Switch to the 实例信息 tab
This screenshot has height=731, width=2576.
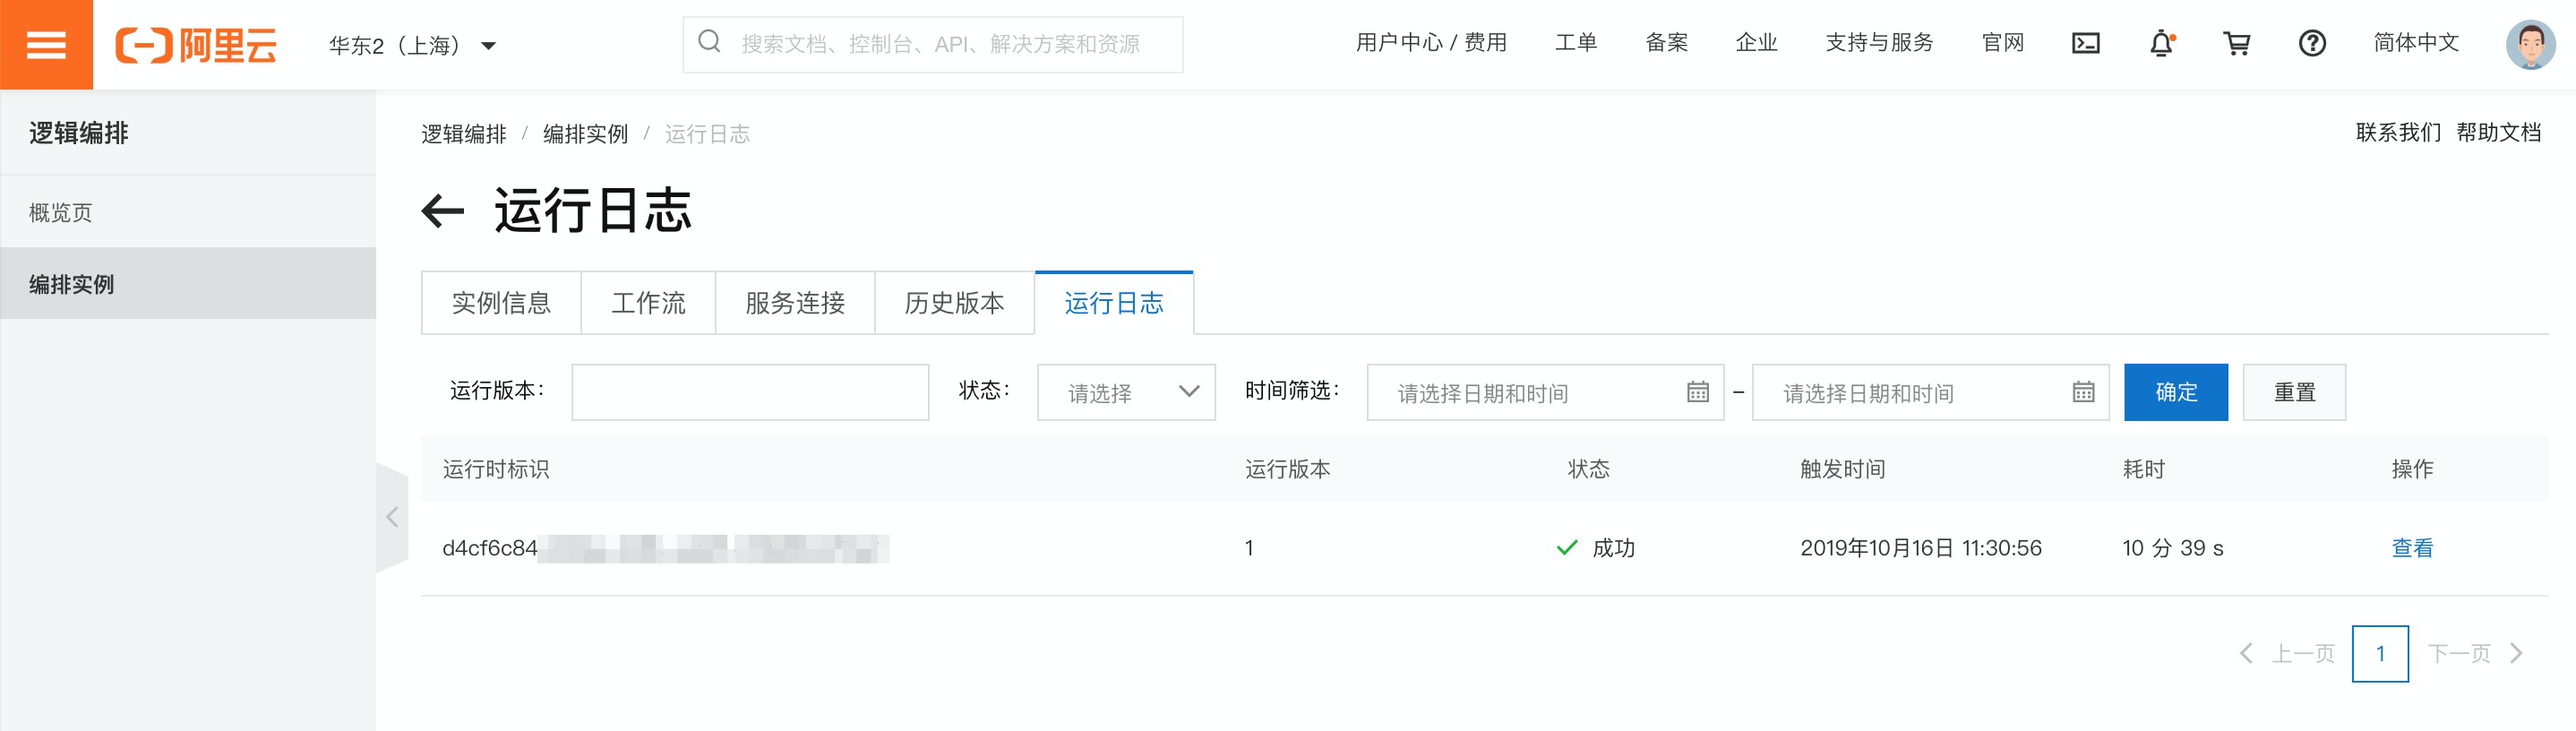coord(501,303)
